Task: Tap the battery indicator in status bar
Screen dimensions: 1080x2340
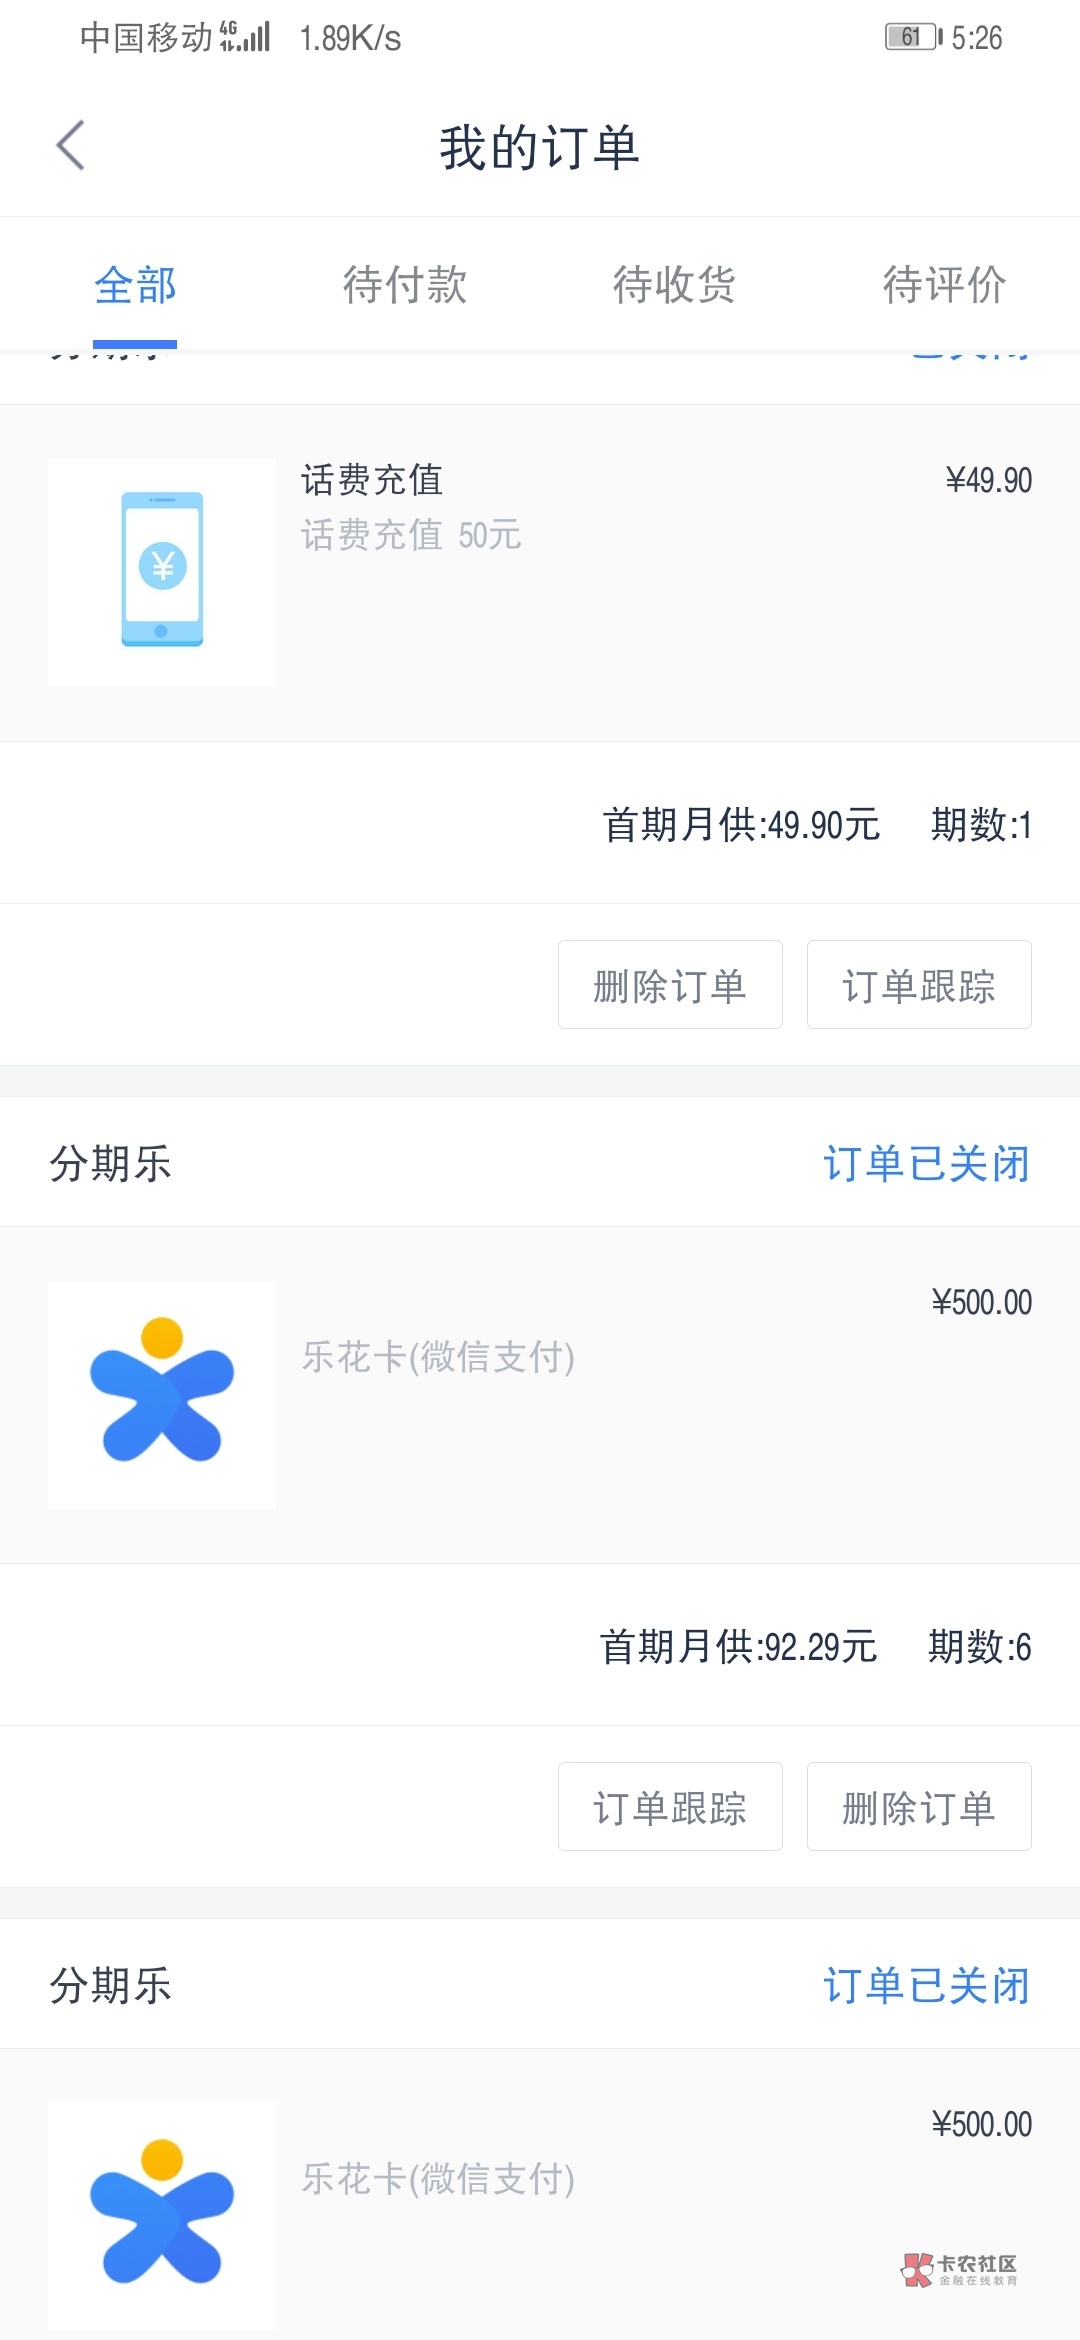Action: click(912, 38)
